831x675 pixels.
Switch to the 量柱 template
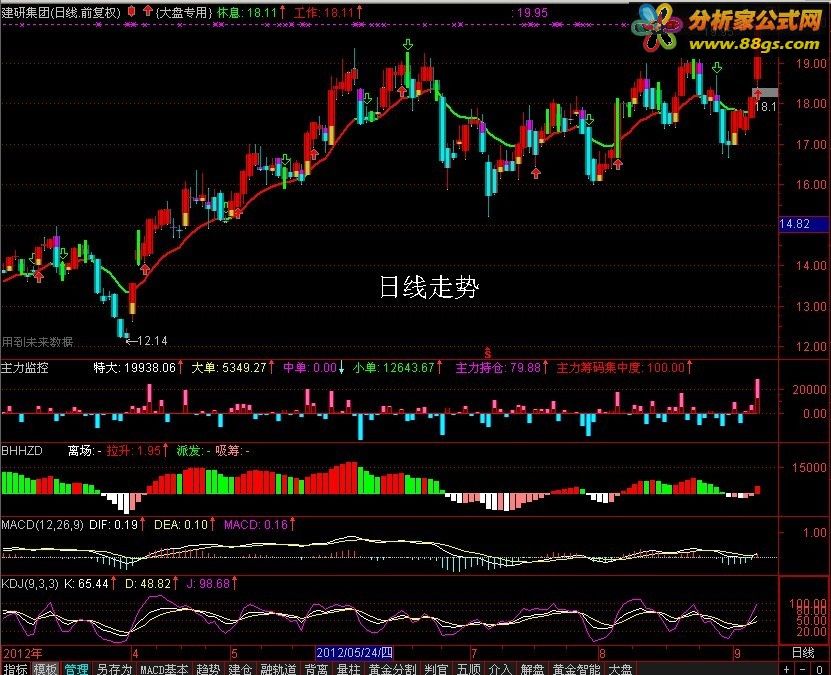(349, 669)
